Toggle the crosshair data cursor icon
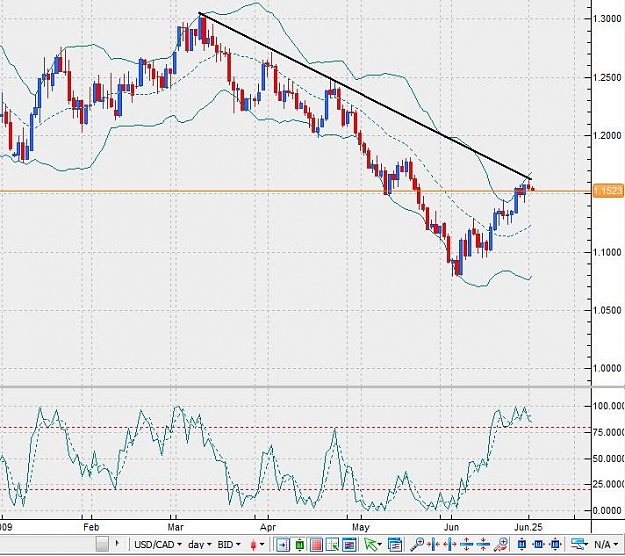Viewport: 625px width, 556px height. [332, 544]
